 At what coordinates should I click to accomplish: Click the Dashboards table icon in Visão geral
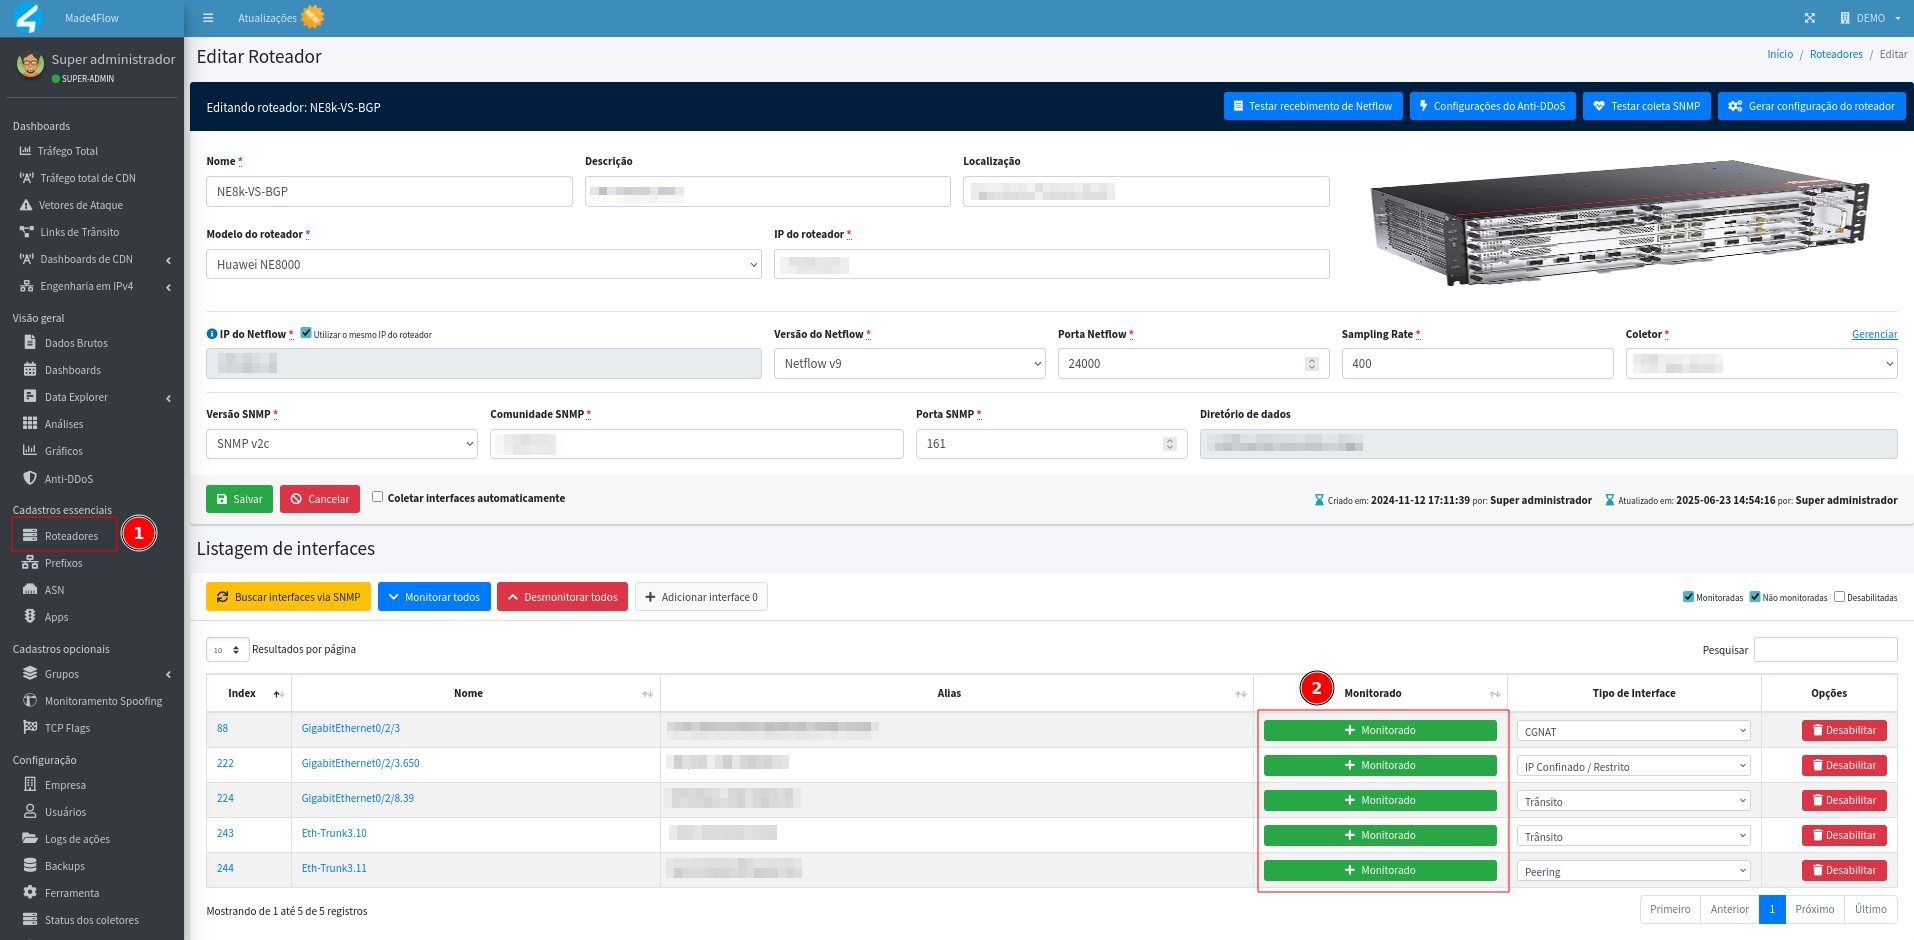(x=30, y=369)
